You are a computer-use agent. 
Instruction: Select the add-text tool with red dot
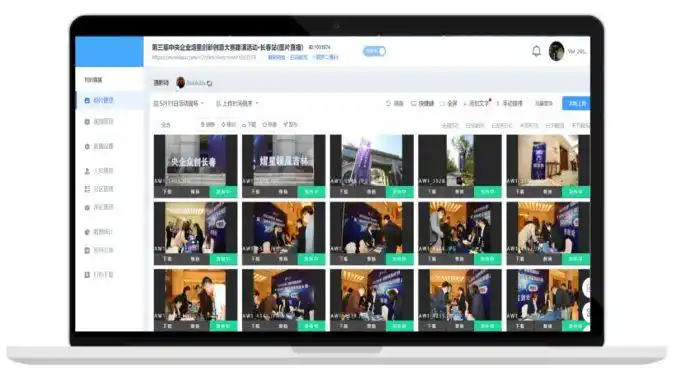click(x=476, y=103)
